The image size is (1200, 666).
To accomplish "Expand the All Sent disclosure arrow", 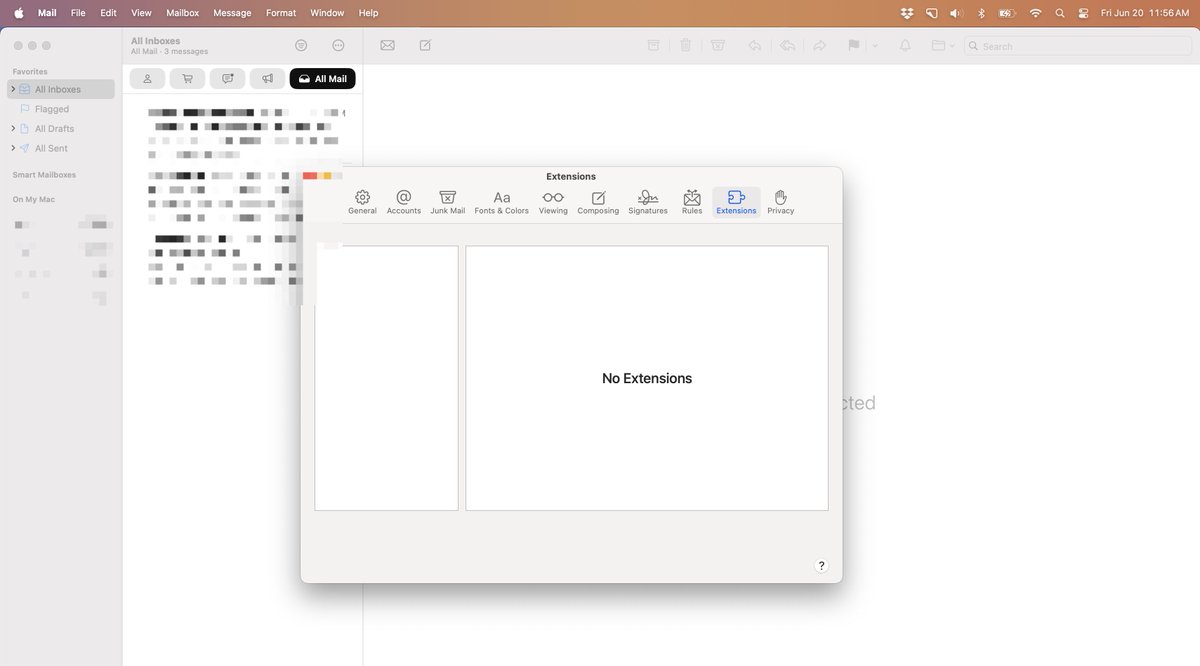I will [13, 148].
